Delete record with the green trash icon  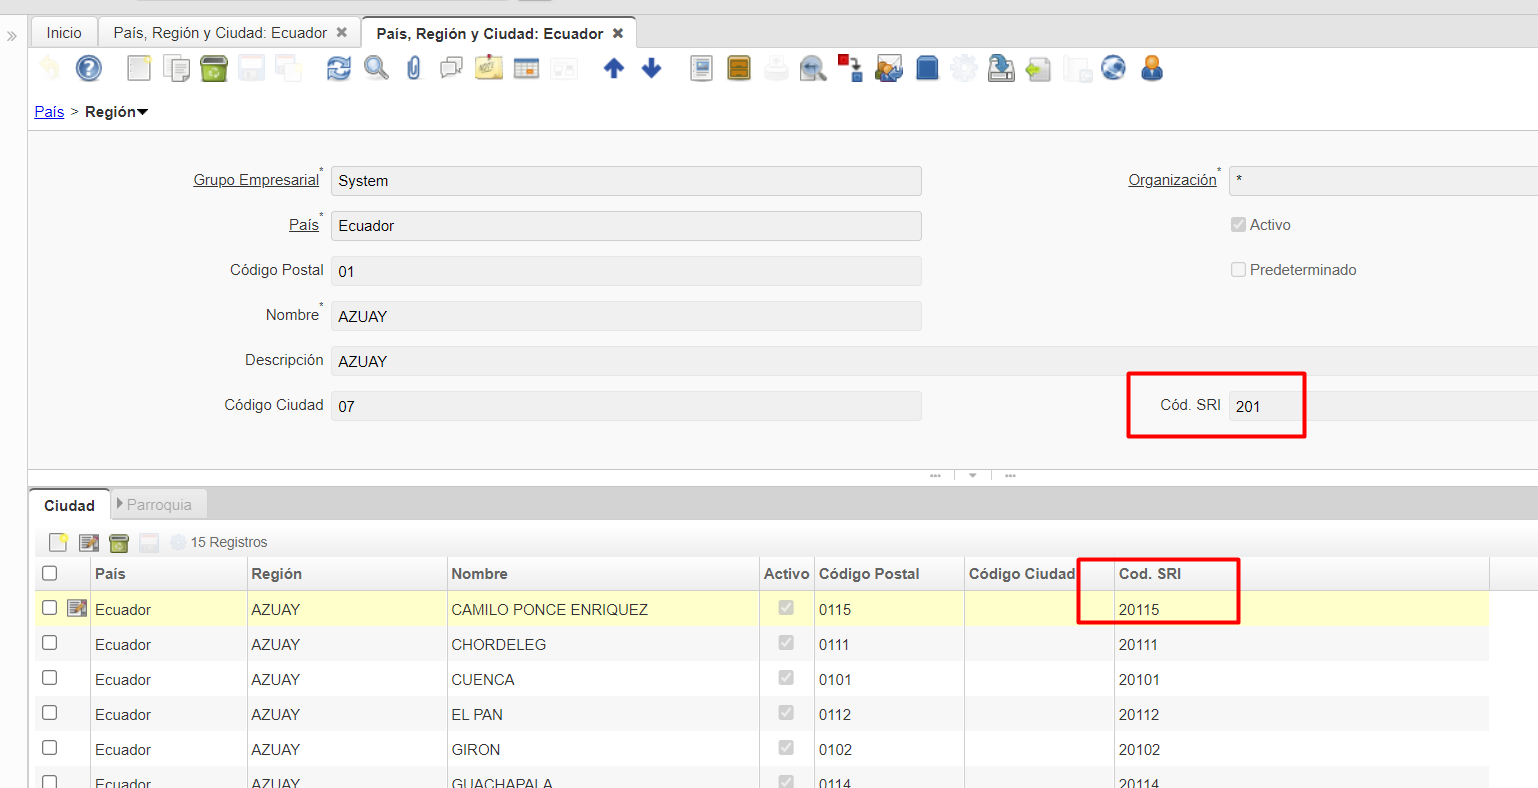[214, 68]
